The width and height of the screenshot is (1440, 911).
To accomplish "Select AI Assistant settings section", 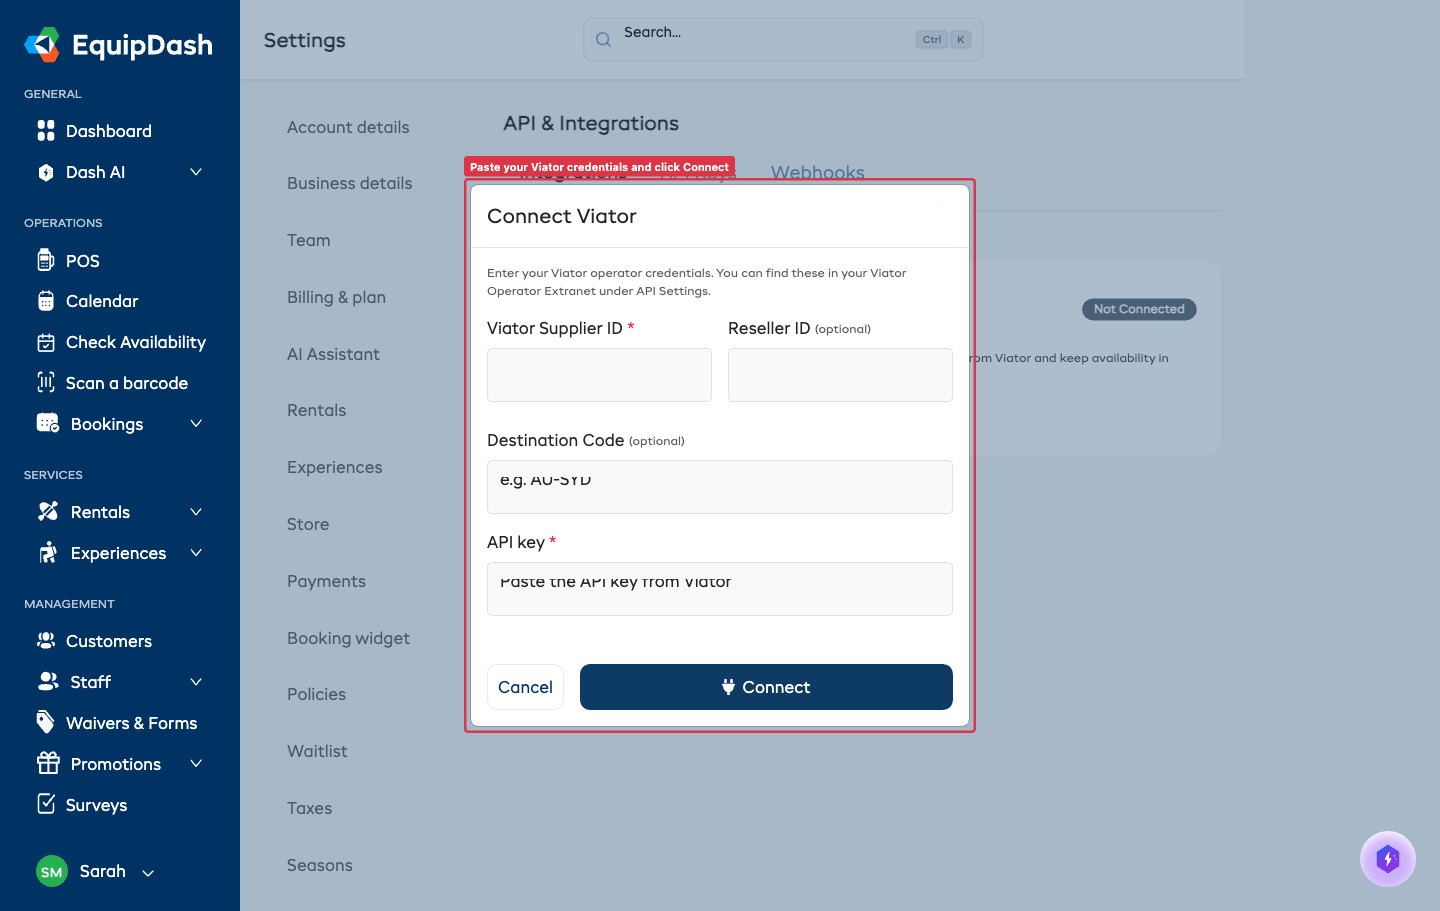I will click(333, 354).
